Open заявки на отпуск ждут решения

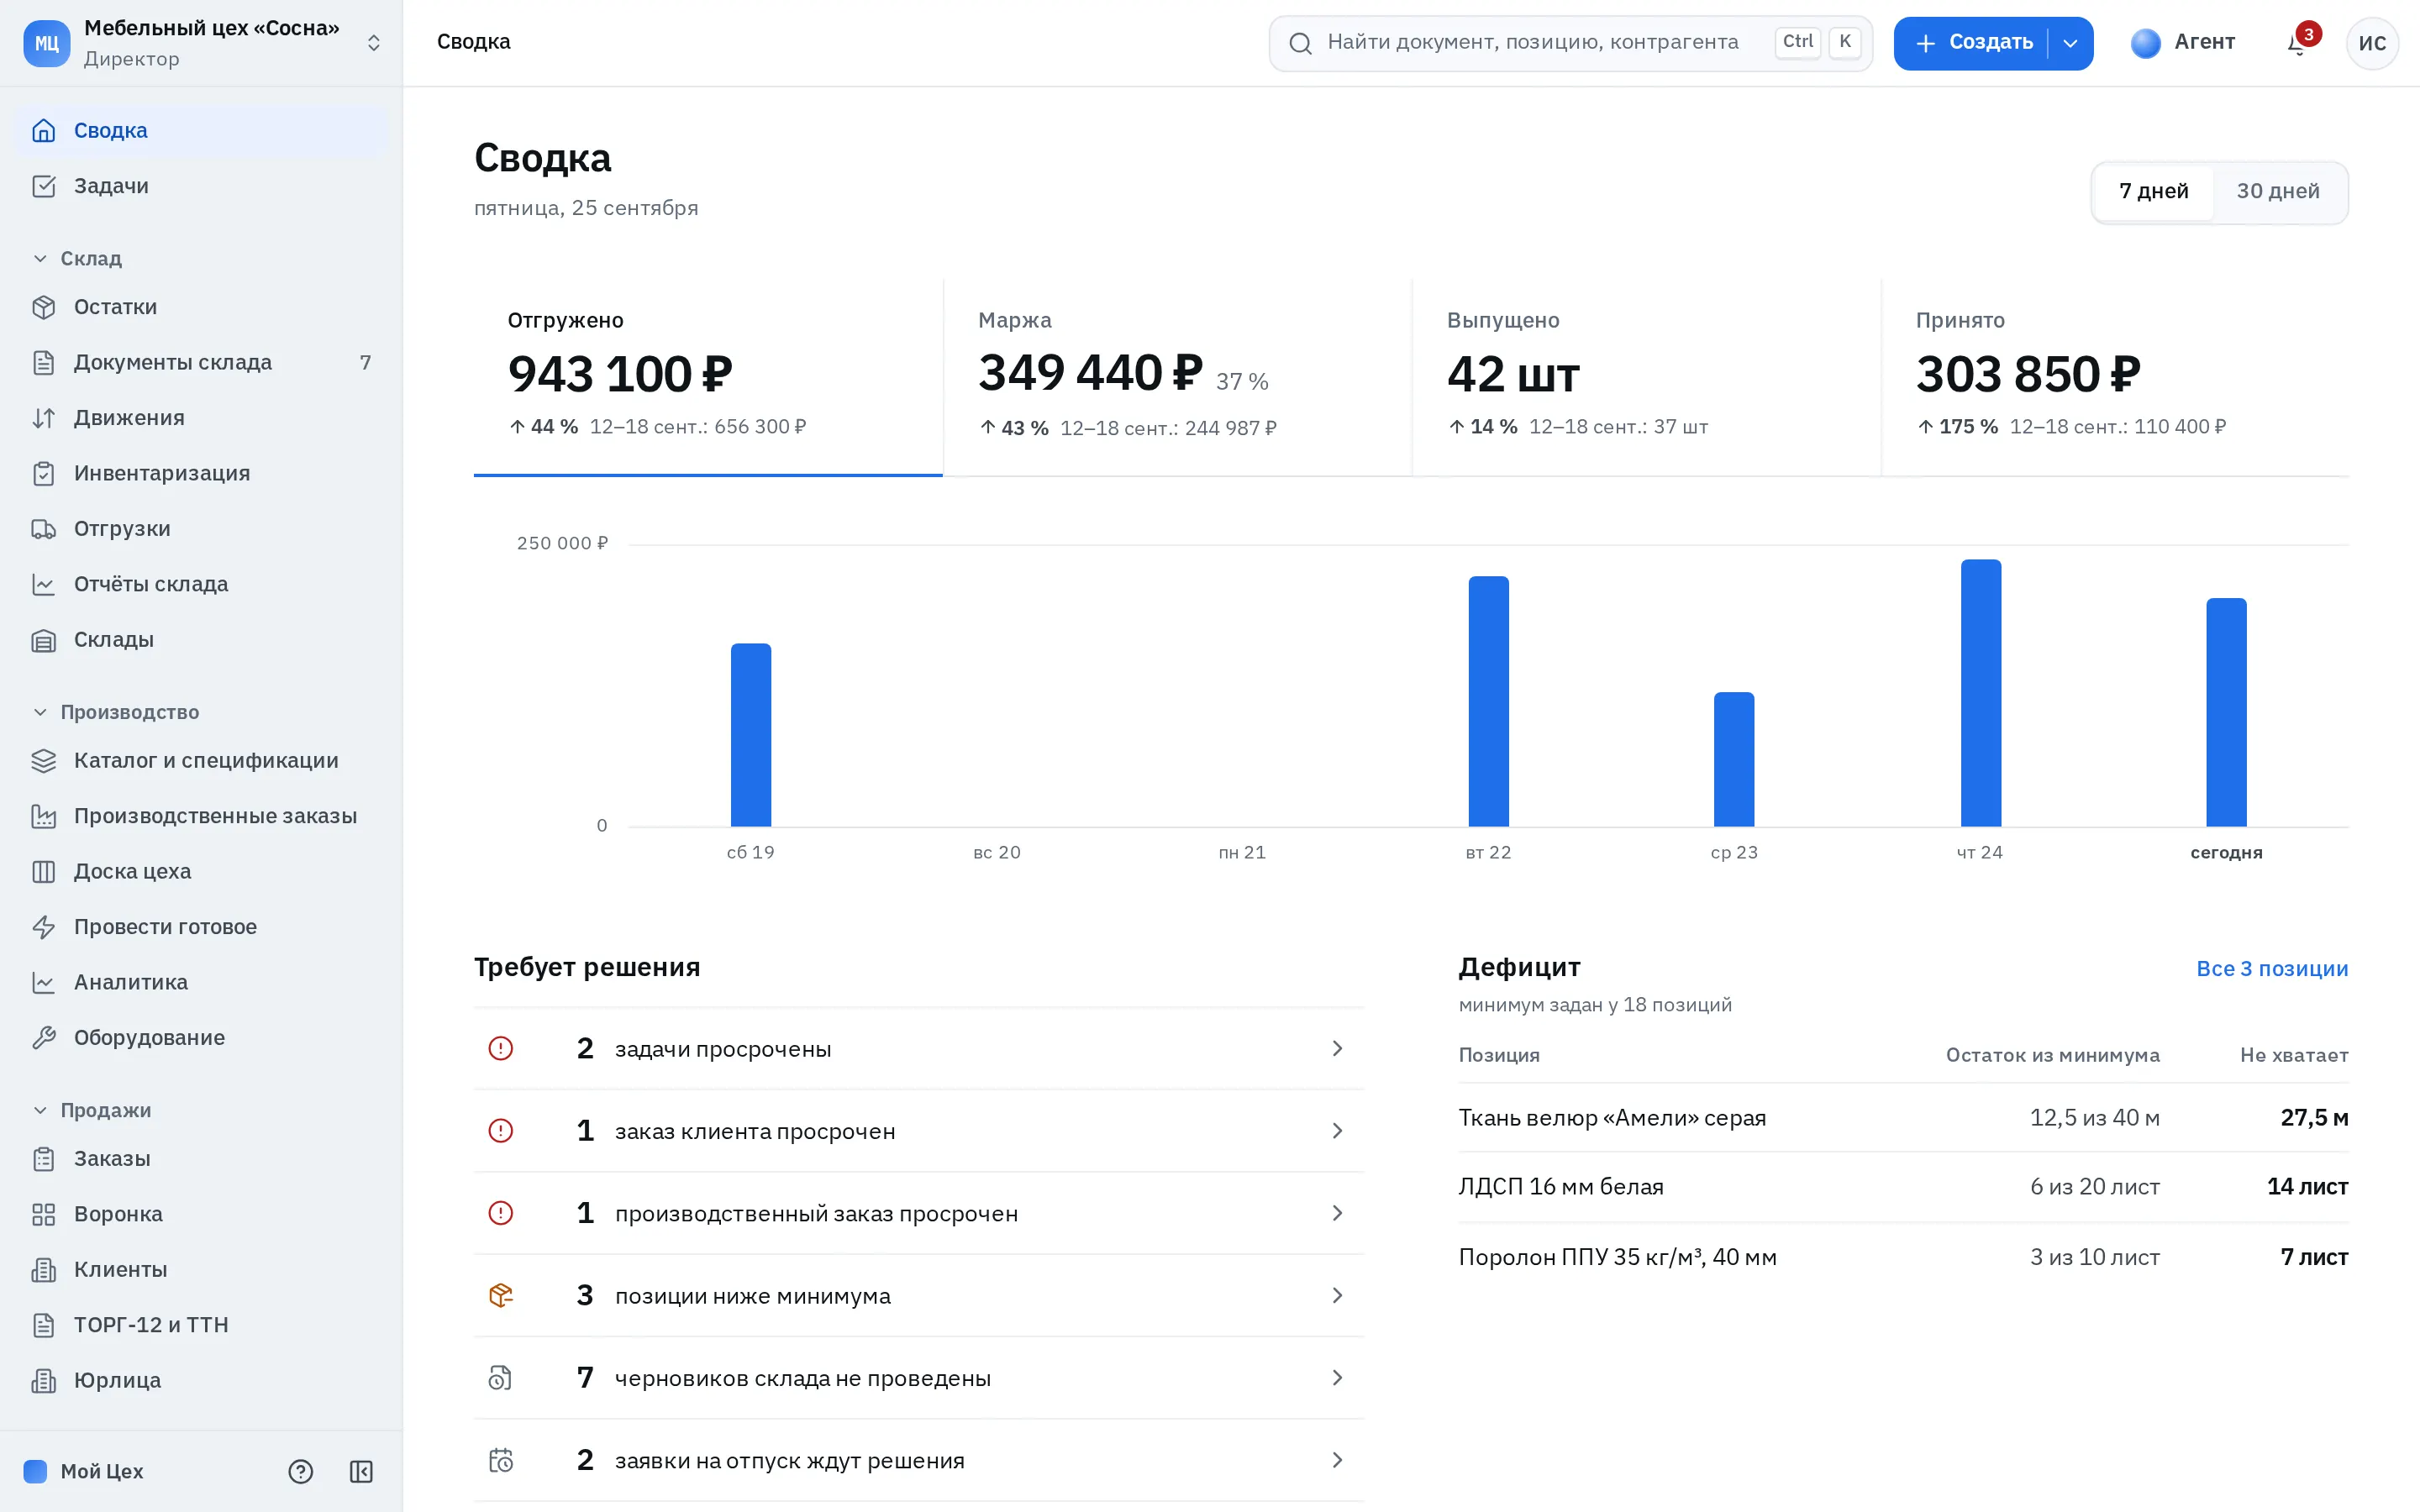point(918,1461)
